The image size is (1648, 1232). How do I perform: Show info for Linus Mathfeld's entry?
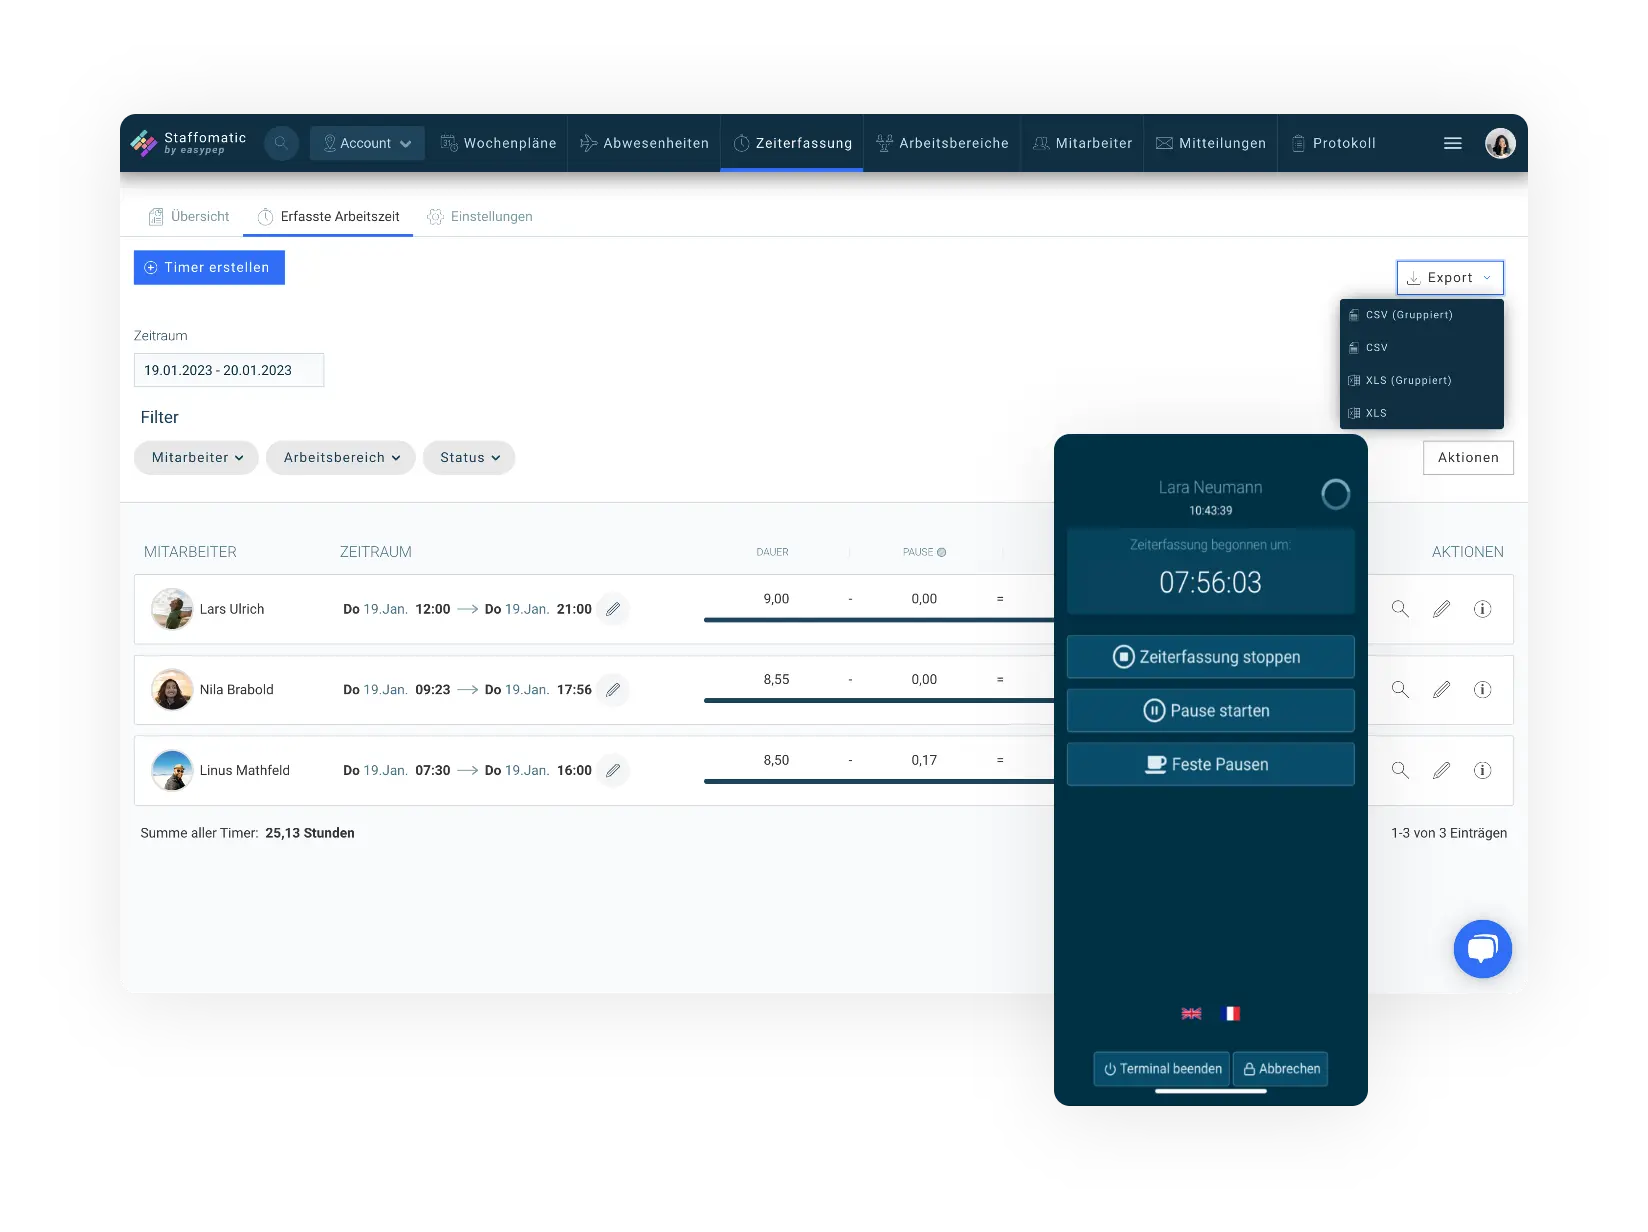pos(1483,770)
